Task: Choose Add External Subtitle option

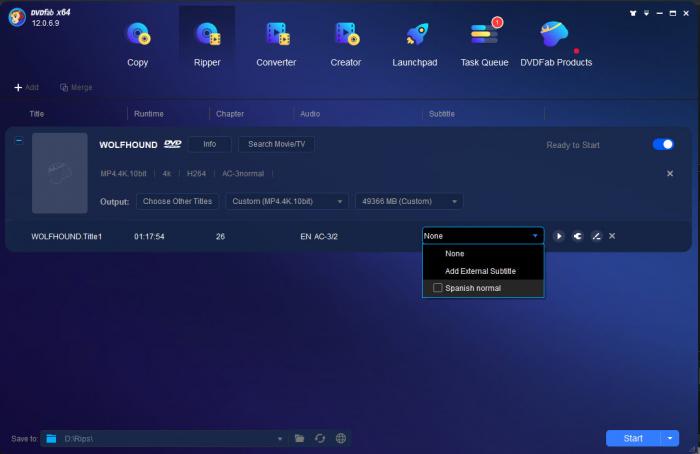Action: tap(483, 271)
